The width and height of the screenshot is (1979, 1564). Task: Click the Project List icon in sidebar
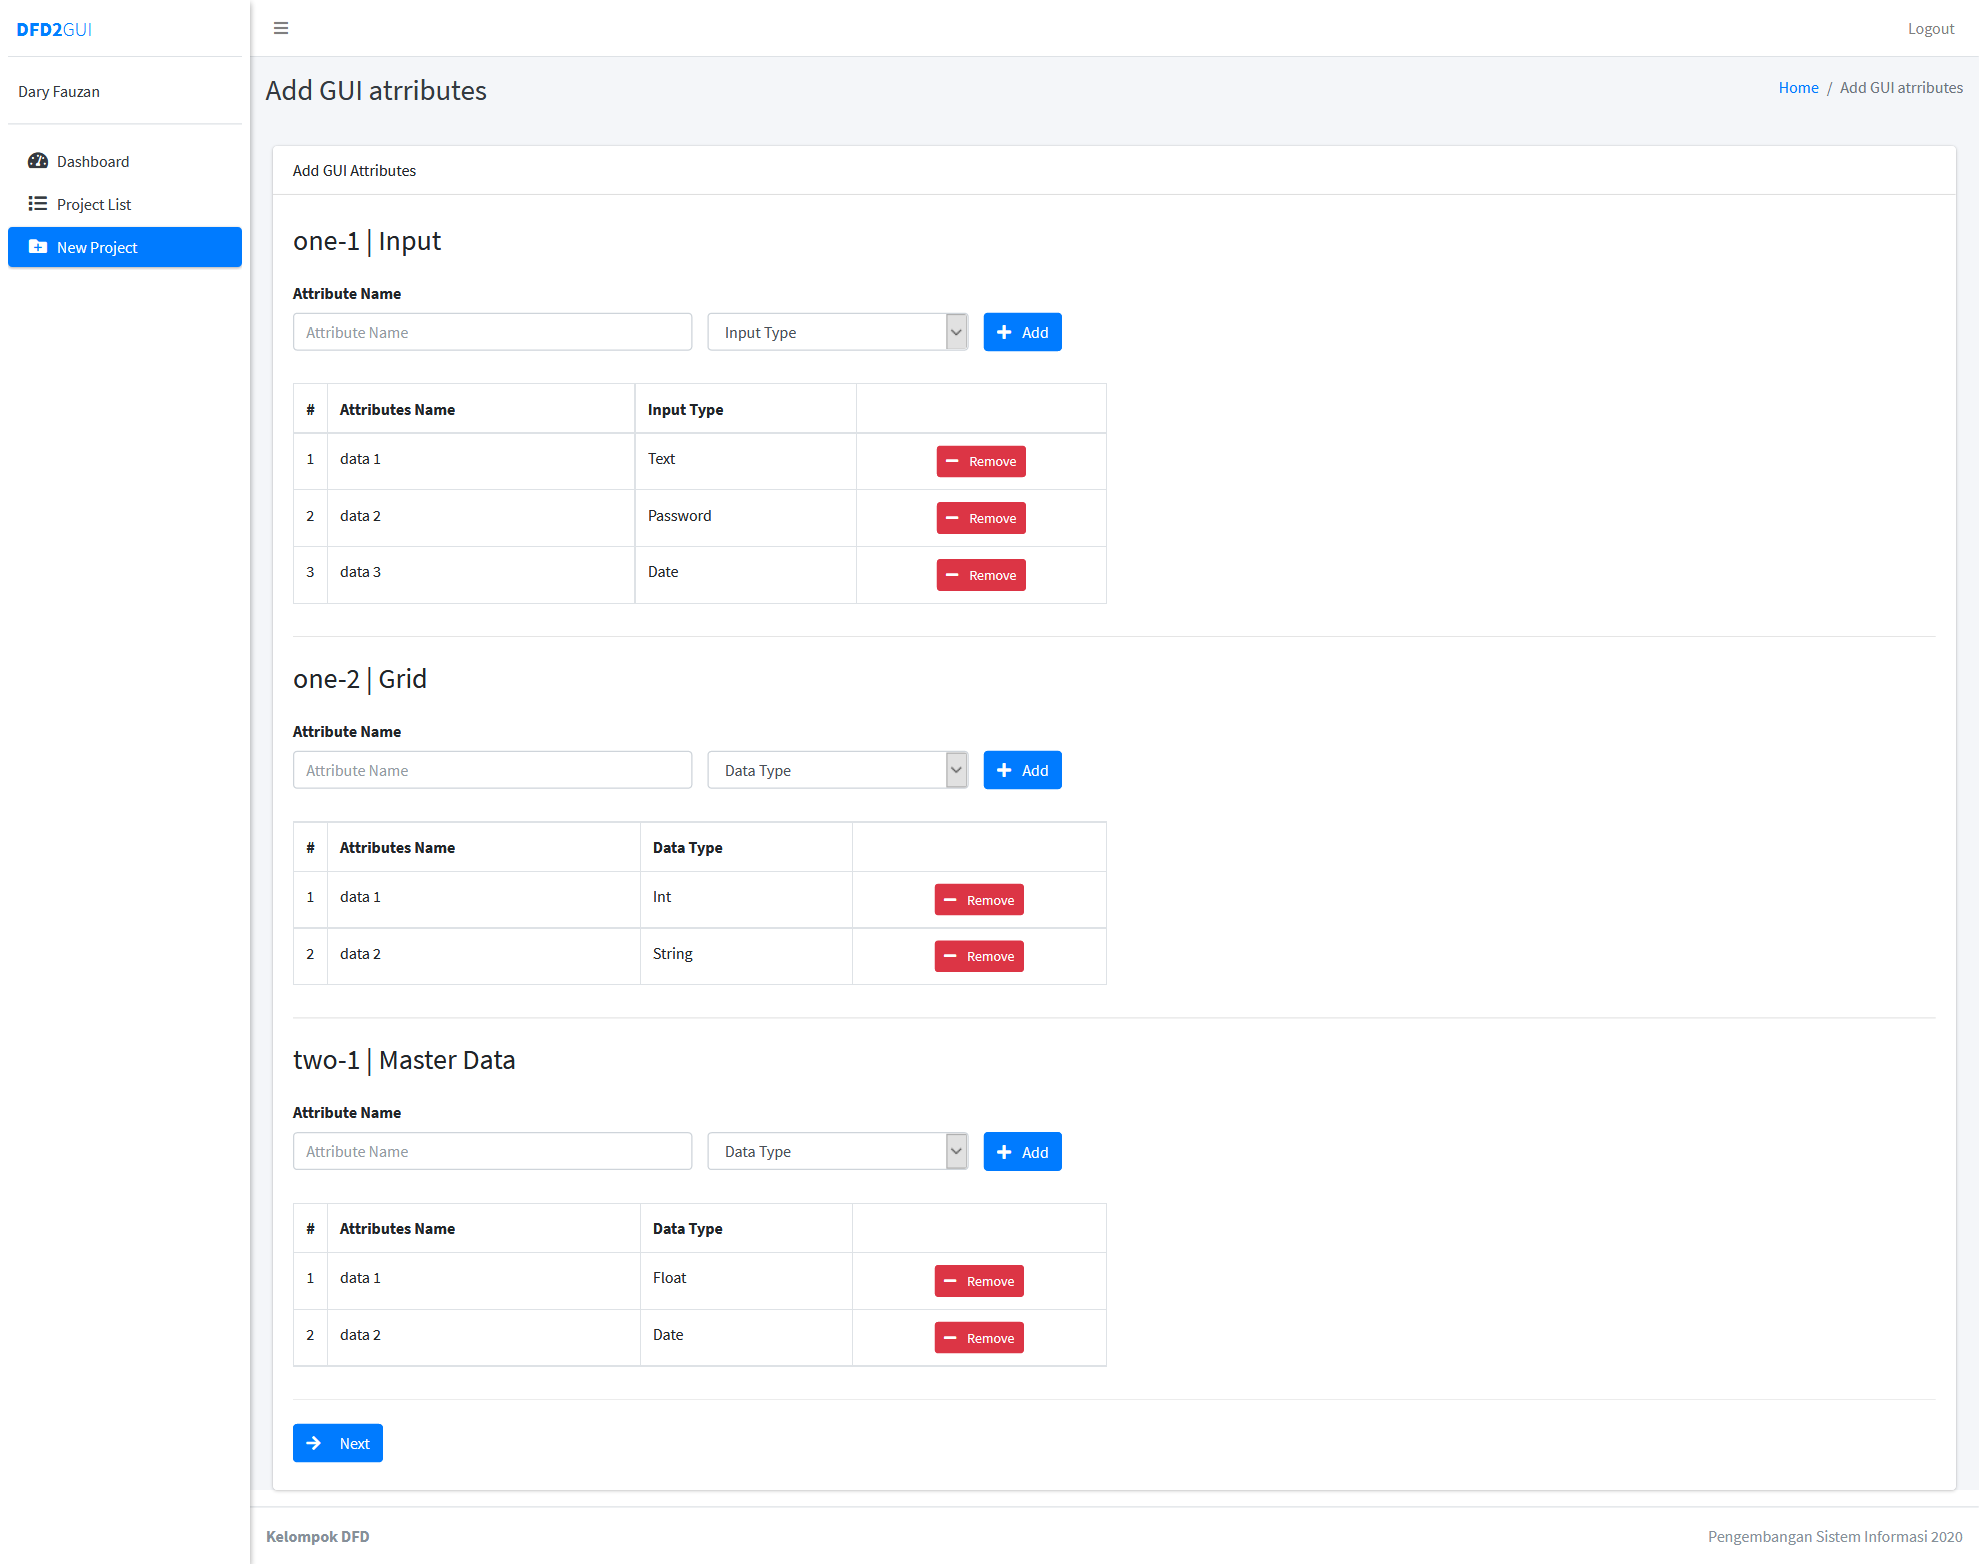click(38, 204)
